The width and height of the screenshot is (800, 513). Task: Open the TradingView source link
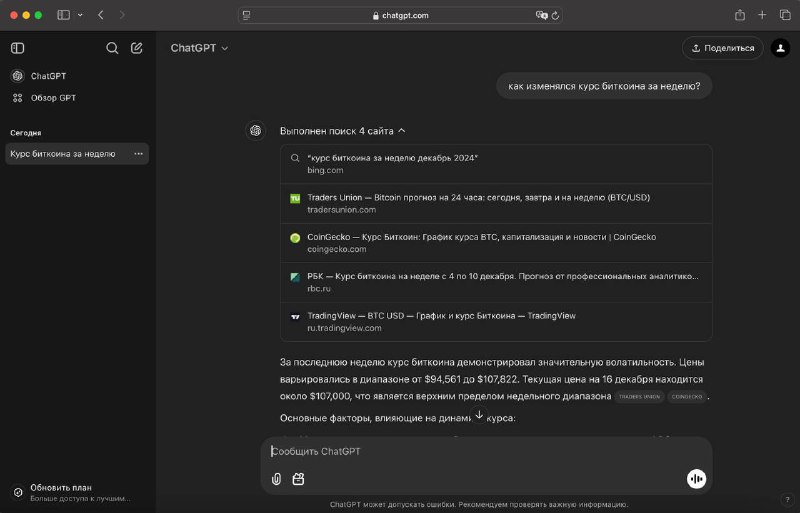point(496,322)
